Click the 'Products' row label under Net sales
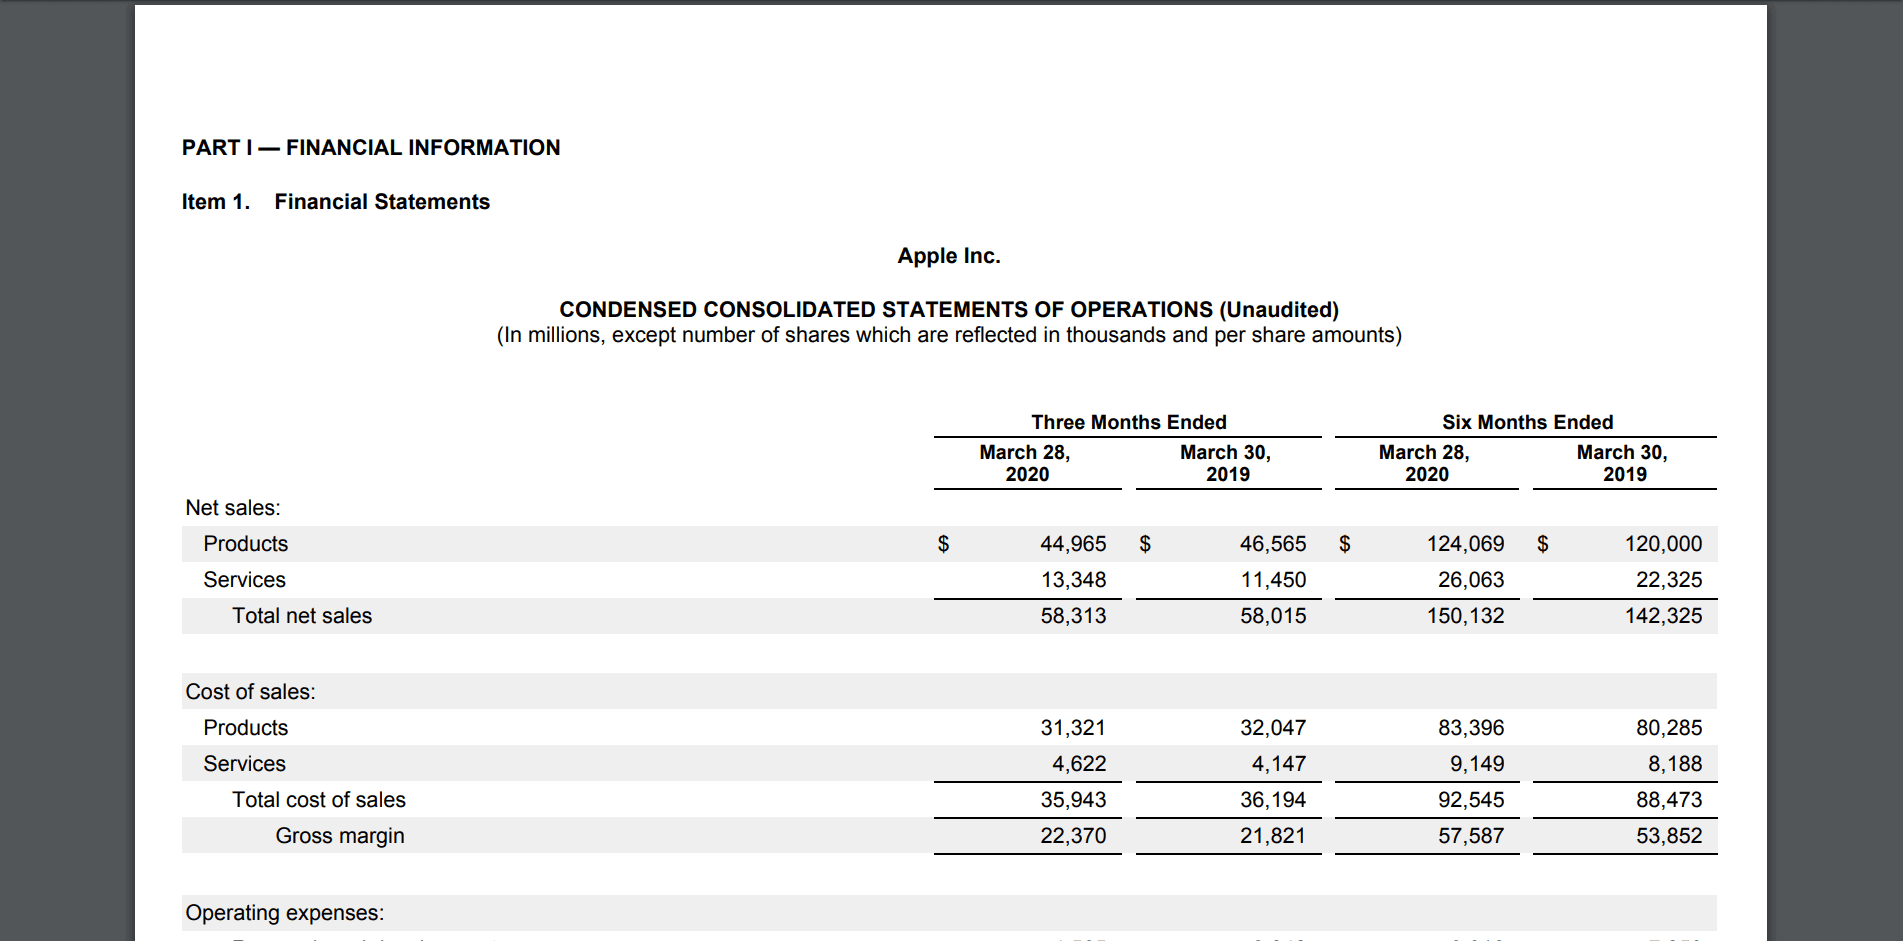 pos(246,544)
